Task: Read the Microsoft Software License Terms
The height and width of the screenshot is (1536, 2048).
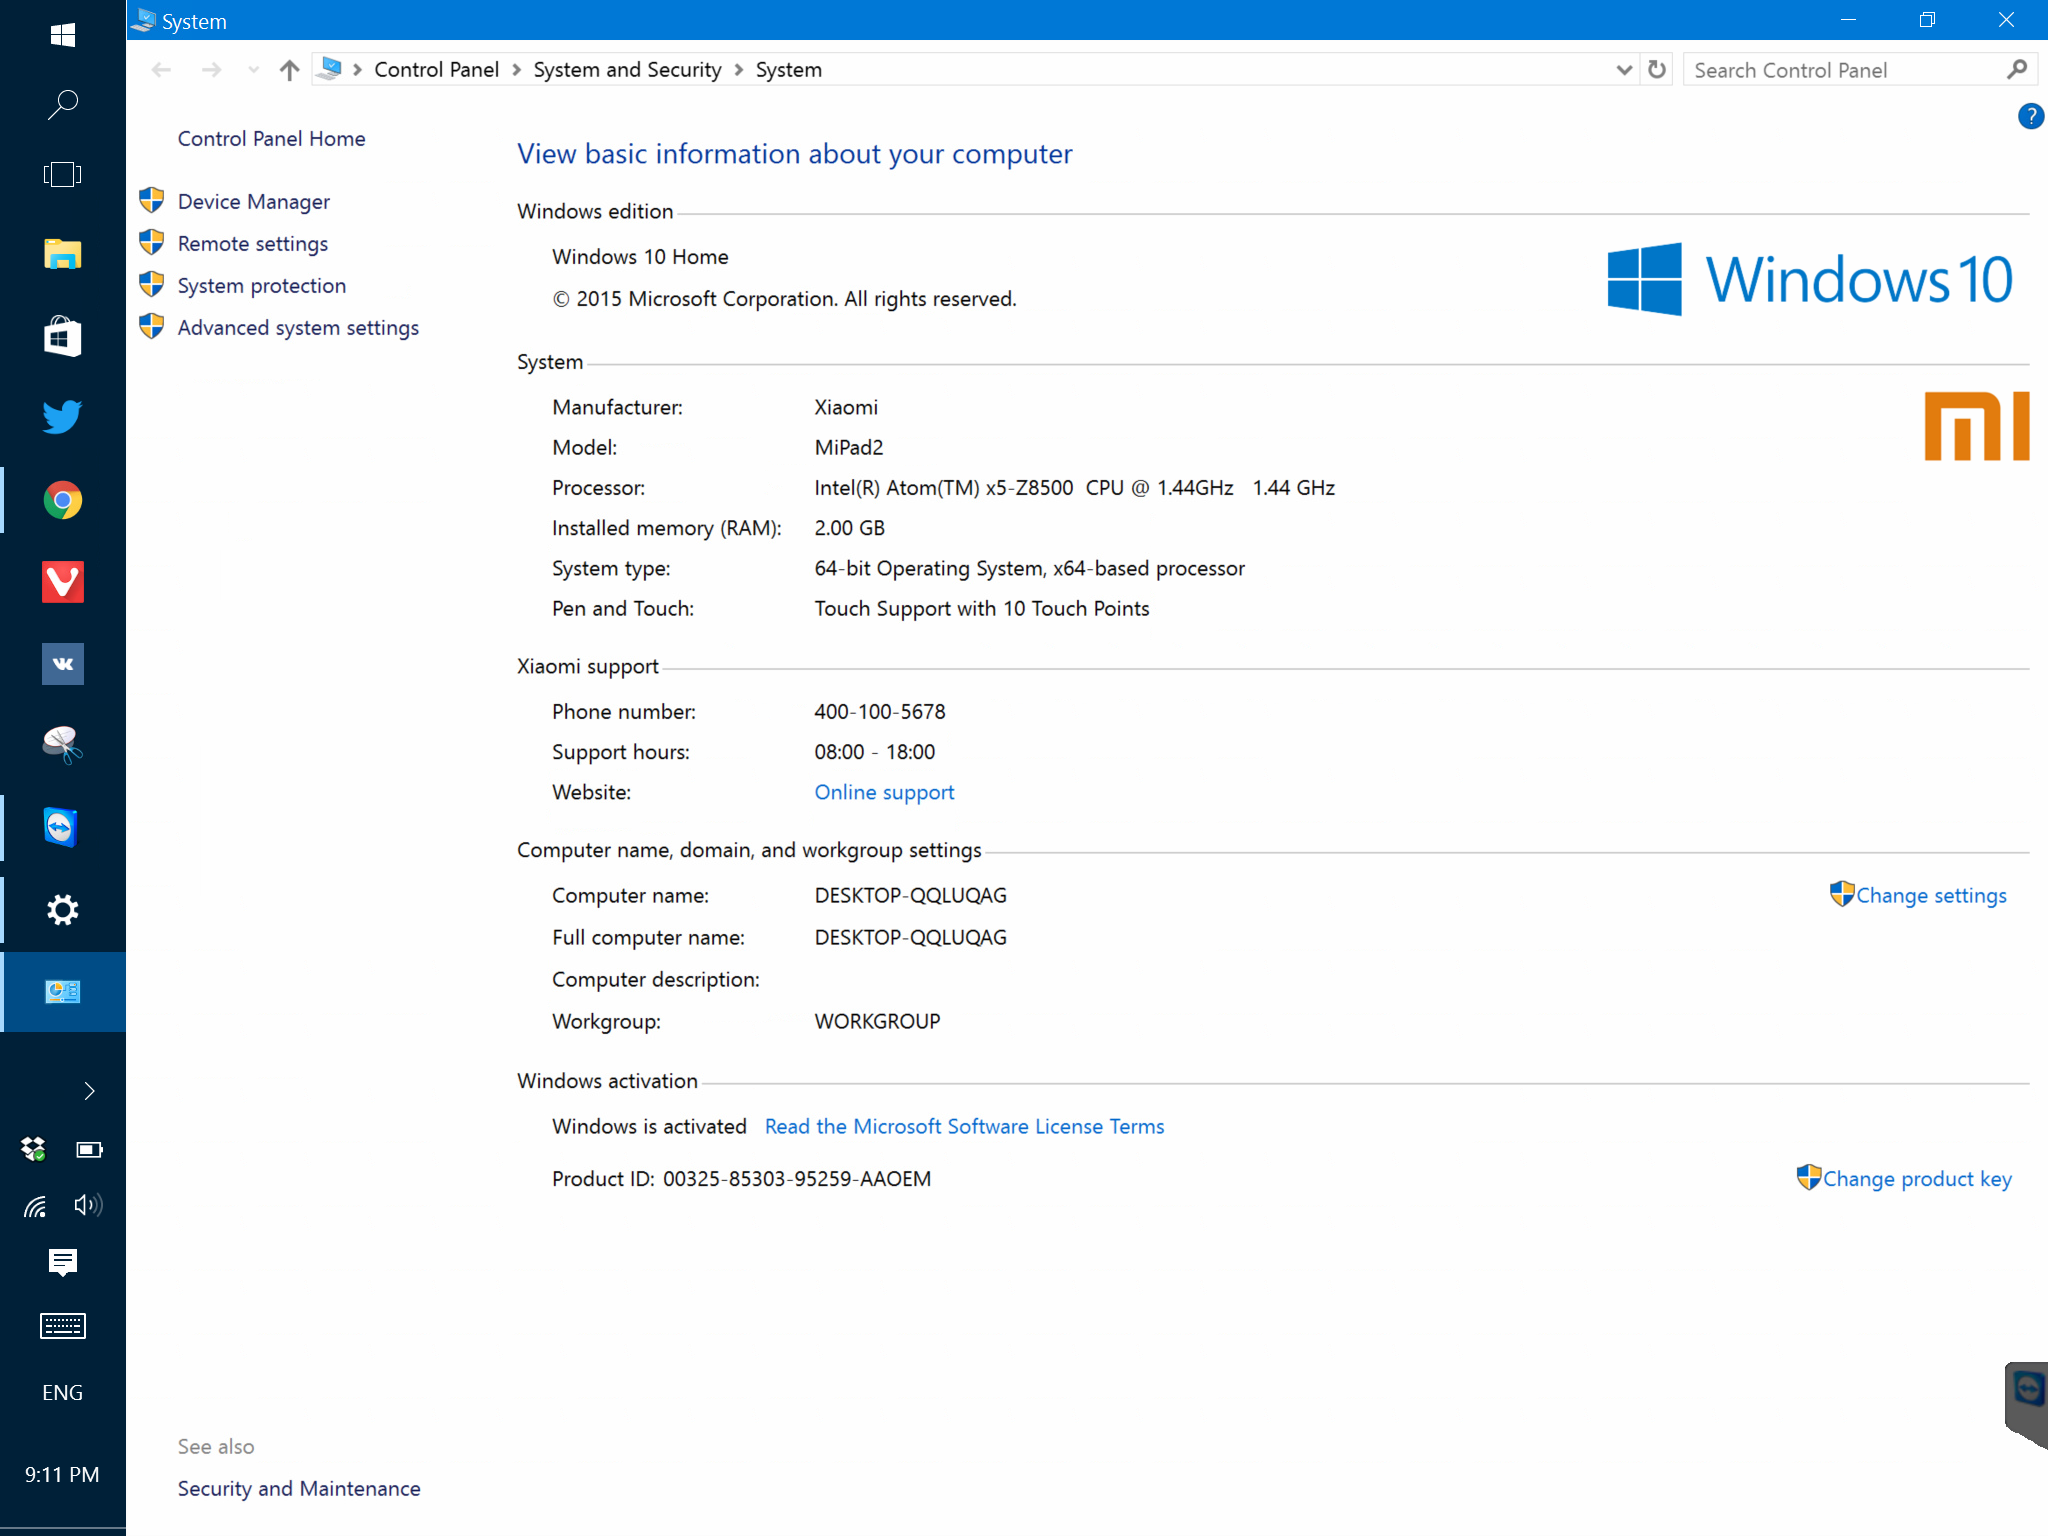Action: pos(964,1126)
